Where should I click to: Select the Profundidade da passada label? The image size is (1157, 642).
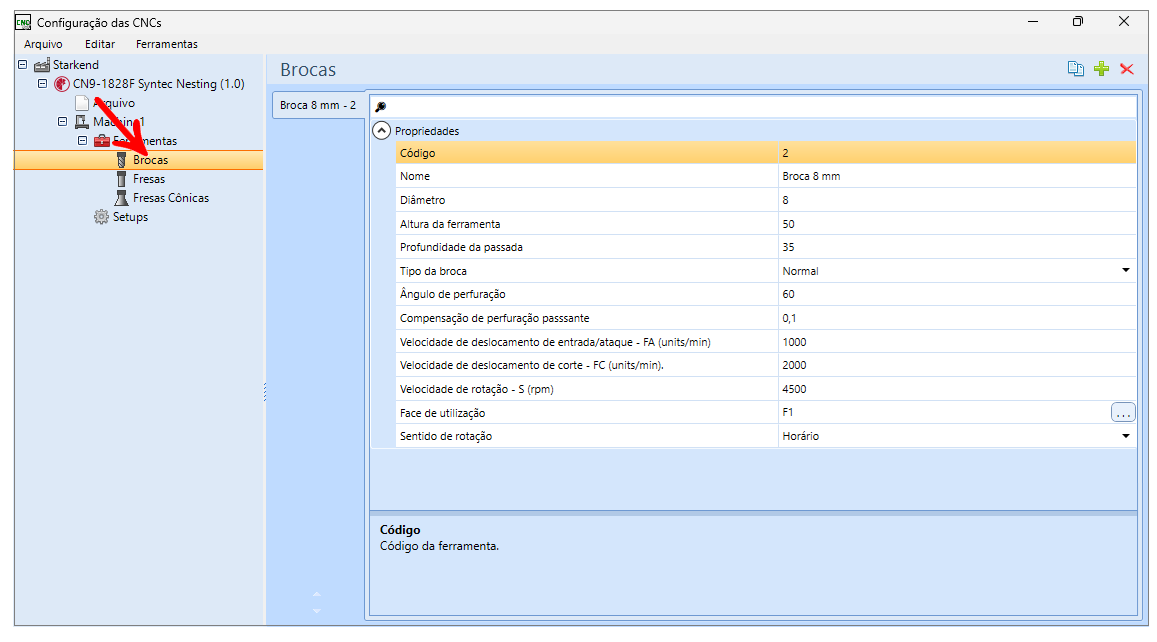pos(461,247)
